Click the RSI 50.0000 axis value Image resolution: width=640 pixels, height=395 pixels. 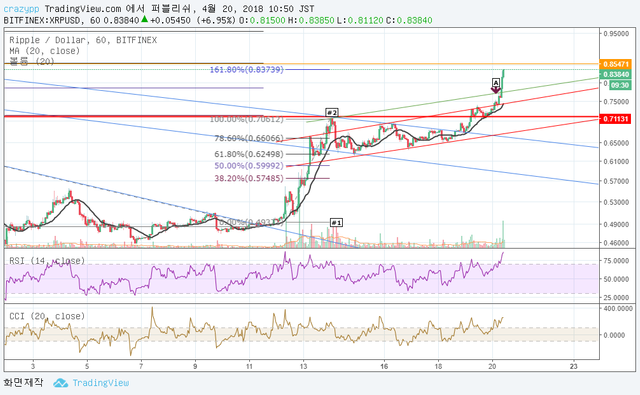616,279
